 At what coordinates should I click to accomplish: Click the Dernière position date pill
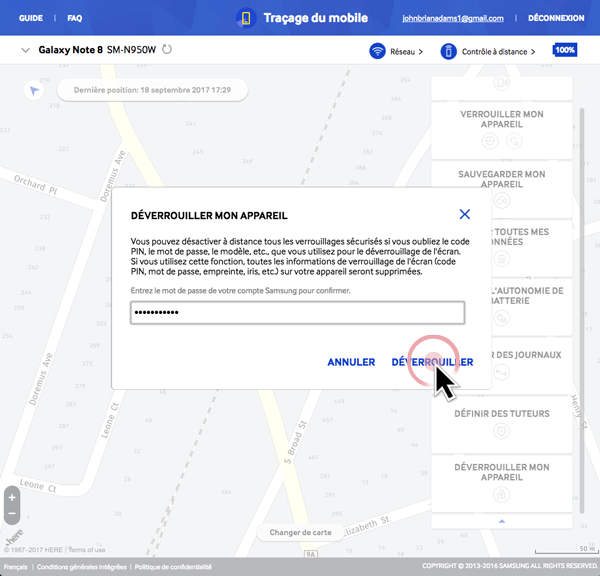pos(152,90)
